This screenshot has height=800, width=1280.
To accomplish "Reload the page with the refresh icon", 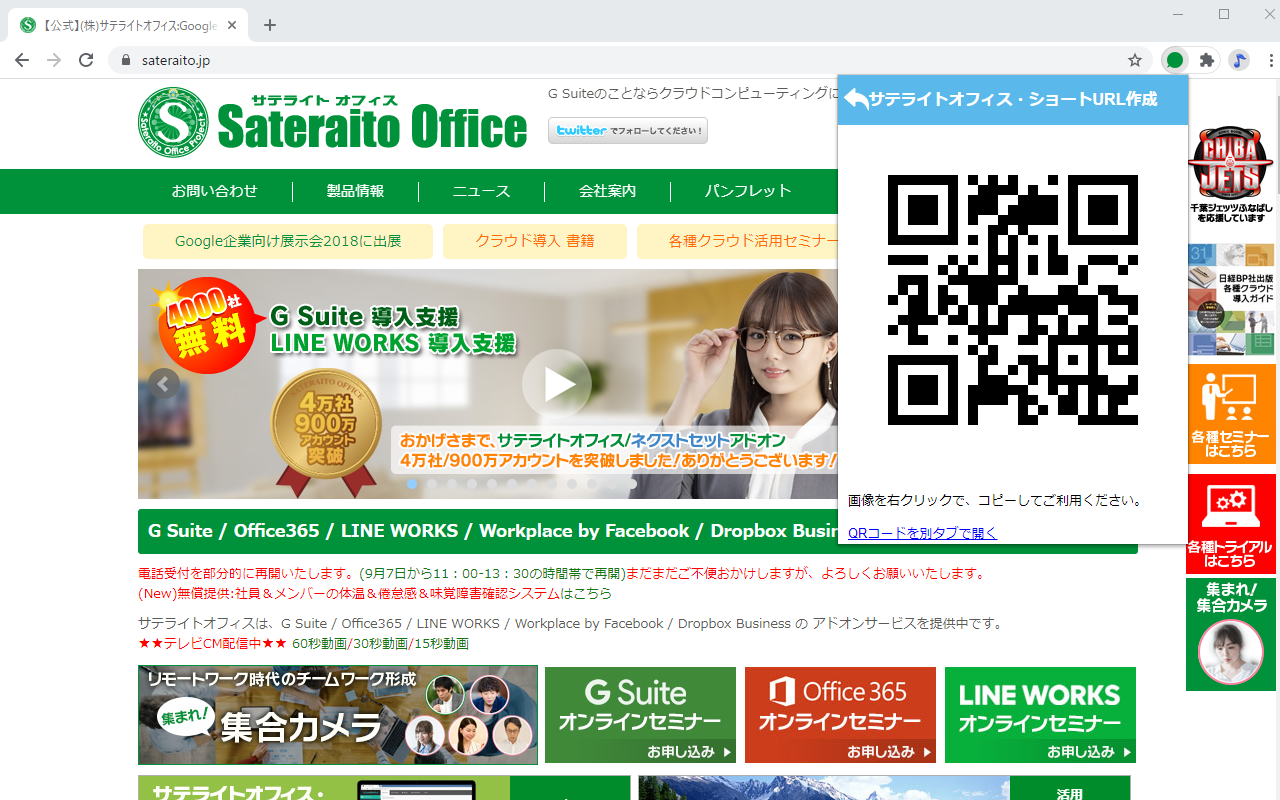I will click(x=86, y=60).
